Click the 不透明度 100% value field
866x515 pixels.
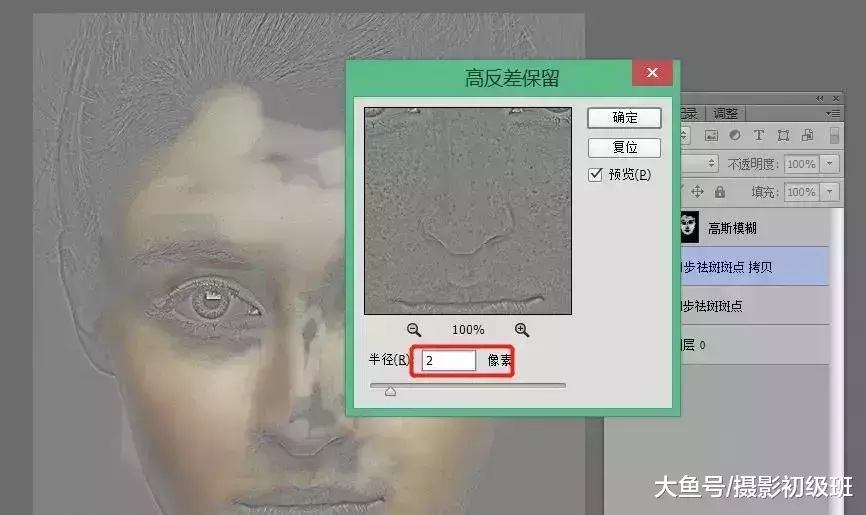(801, 164)
